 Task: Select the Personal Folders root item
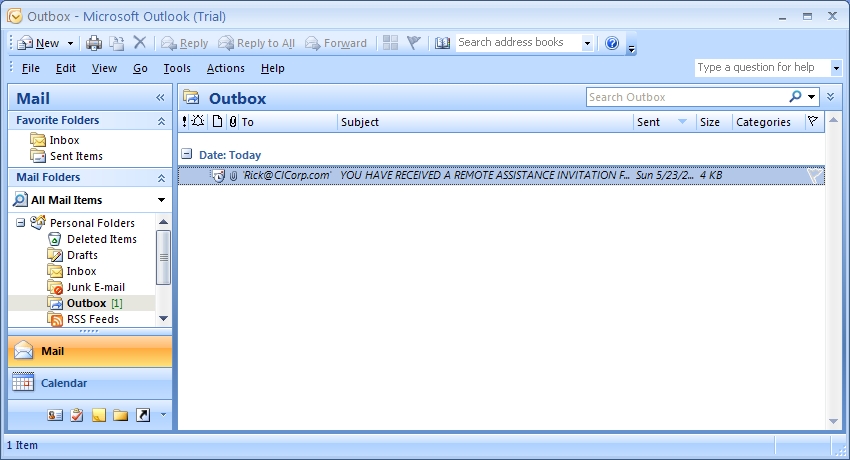tap(92, 223)
